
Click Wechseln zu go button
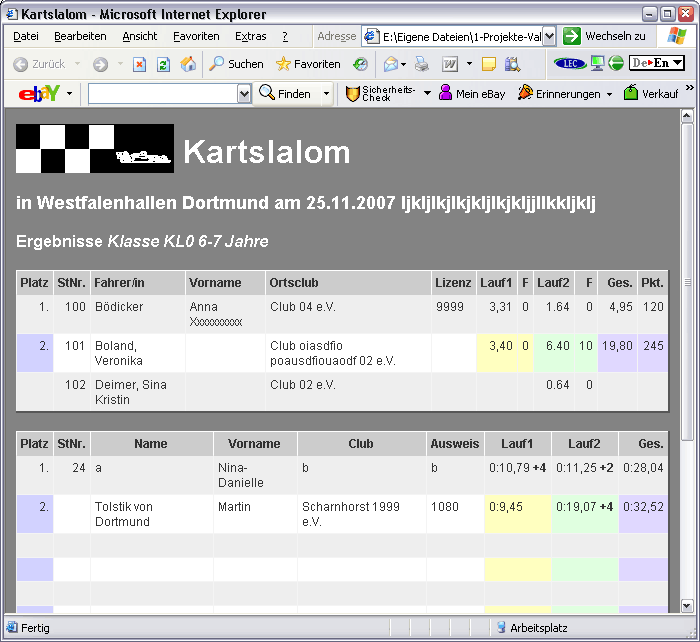pos(604,36)
